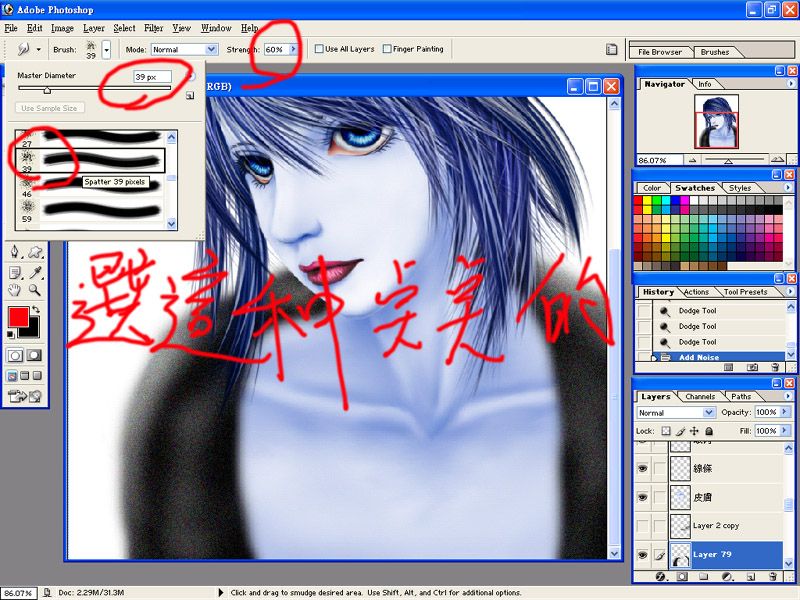Screen dimensions: 800x600
Task: Add a layer style to layer
Action: [660, 577]
